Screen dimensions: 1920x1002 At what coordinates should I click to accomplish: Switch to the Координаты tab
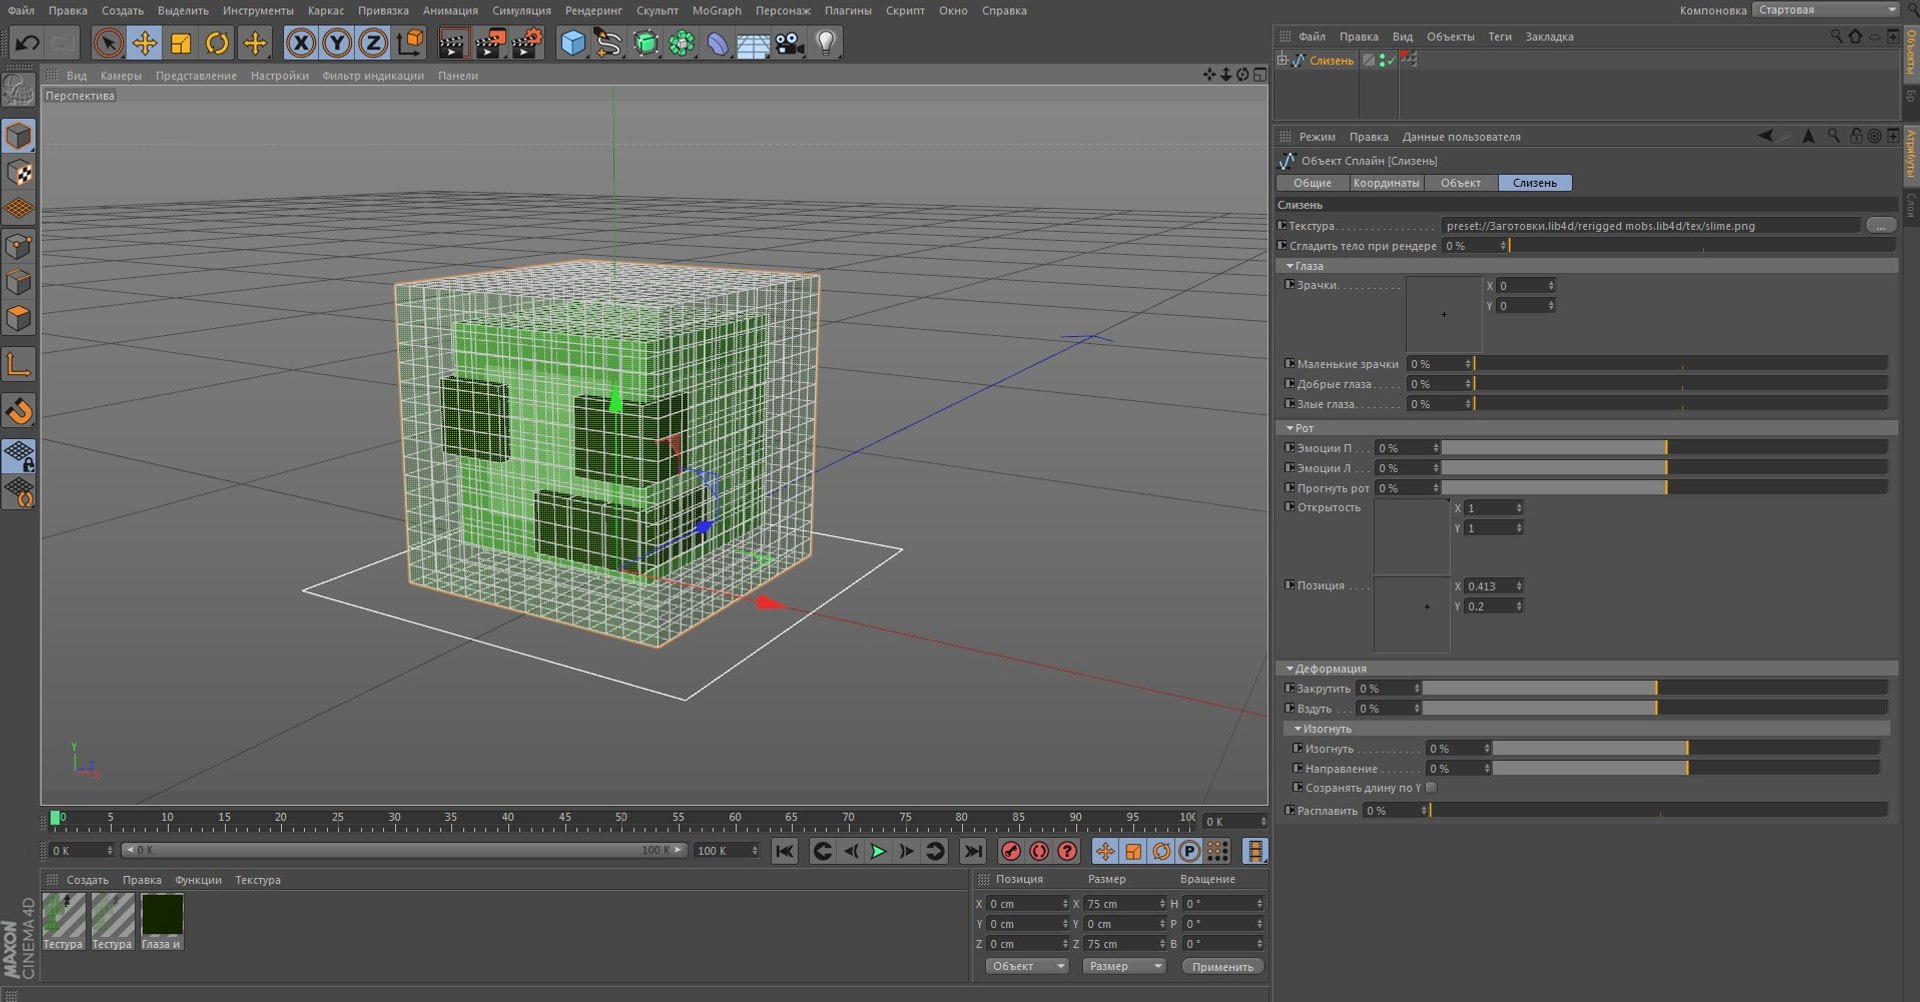[x=1386, y=183]
